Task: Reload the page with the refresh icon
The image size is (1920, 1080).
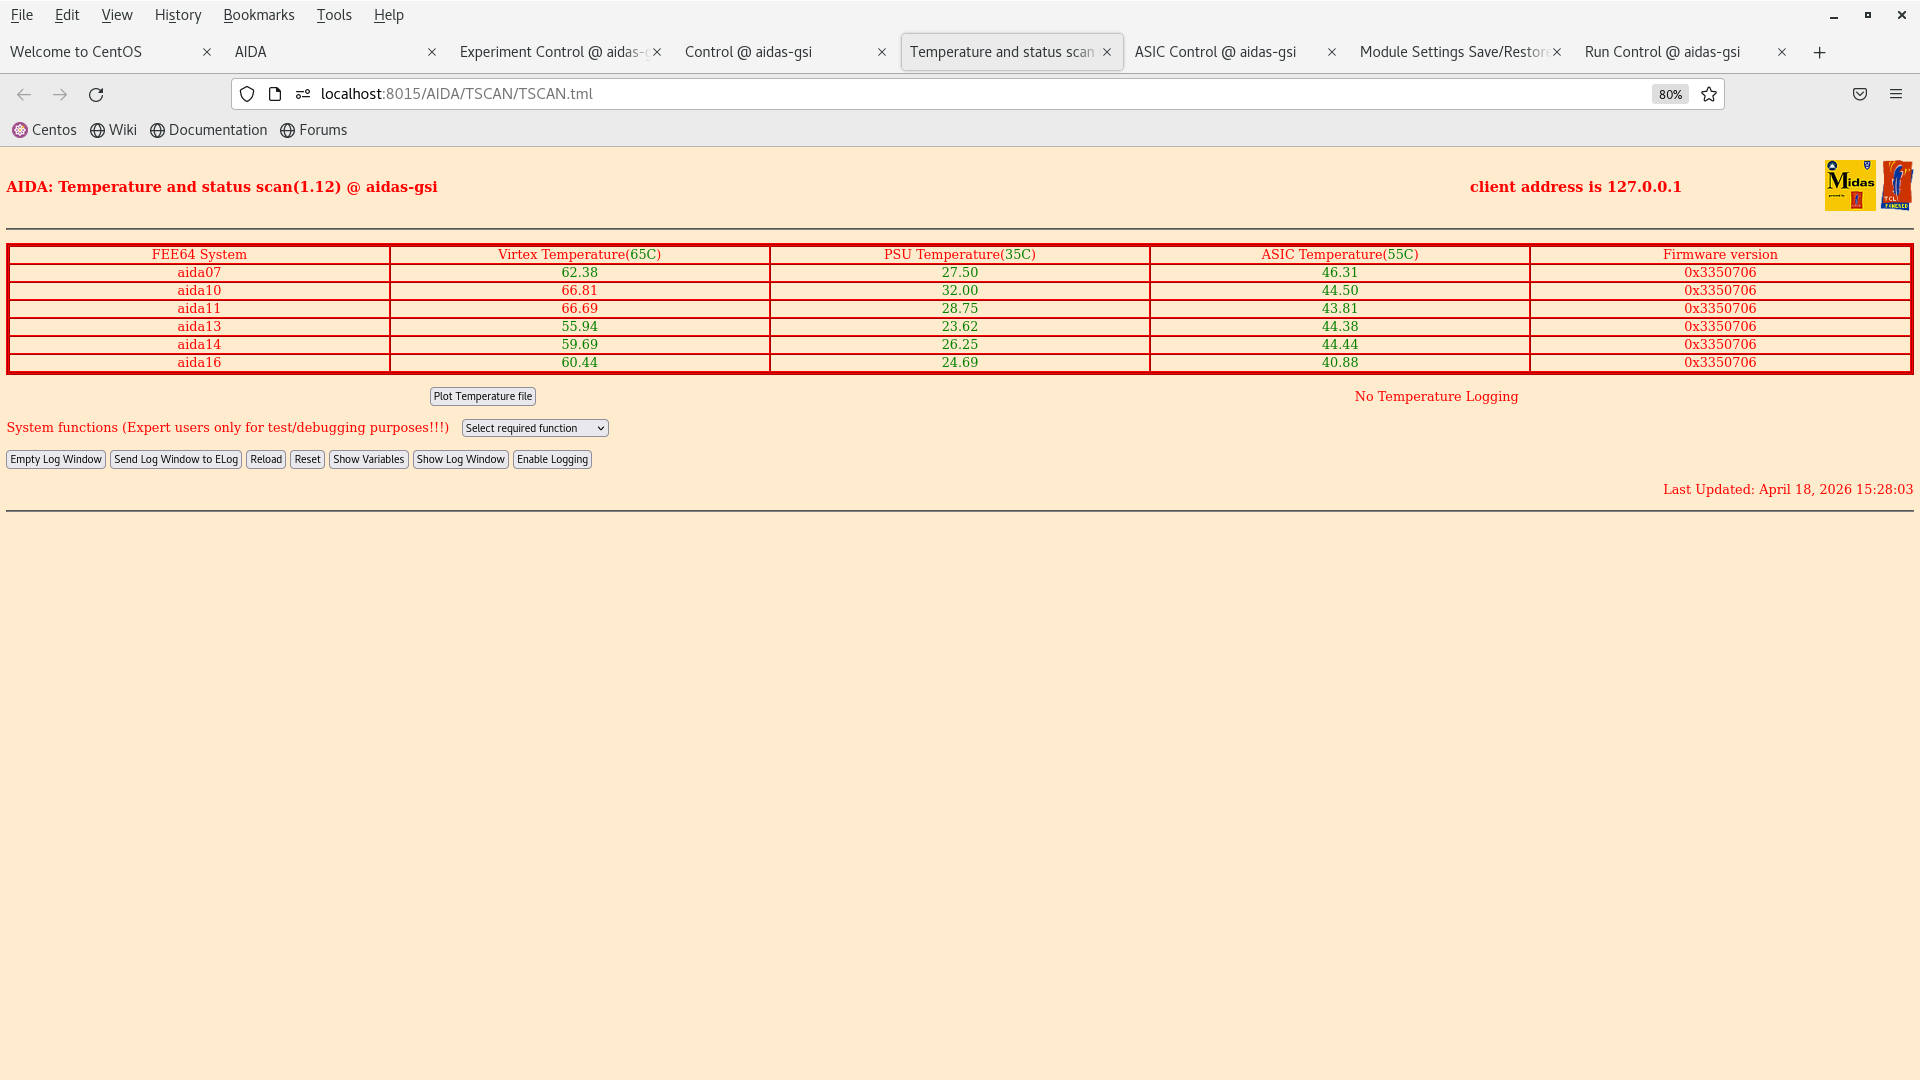Action: (x=96, y=94)
